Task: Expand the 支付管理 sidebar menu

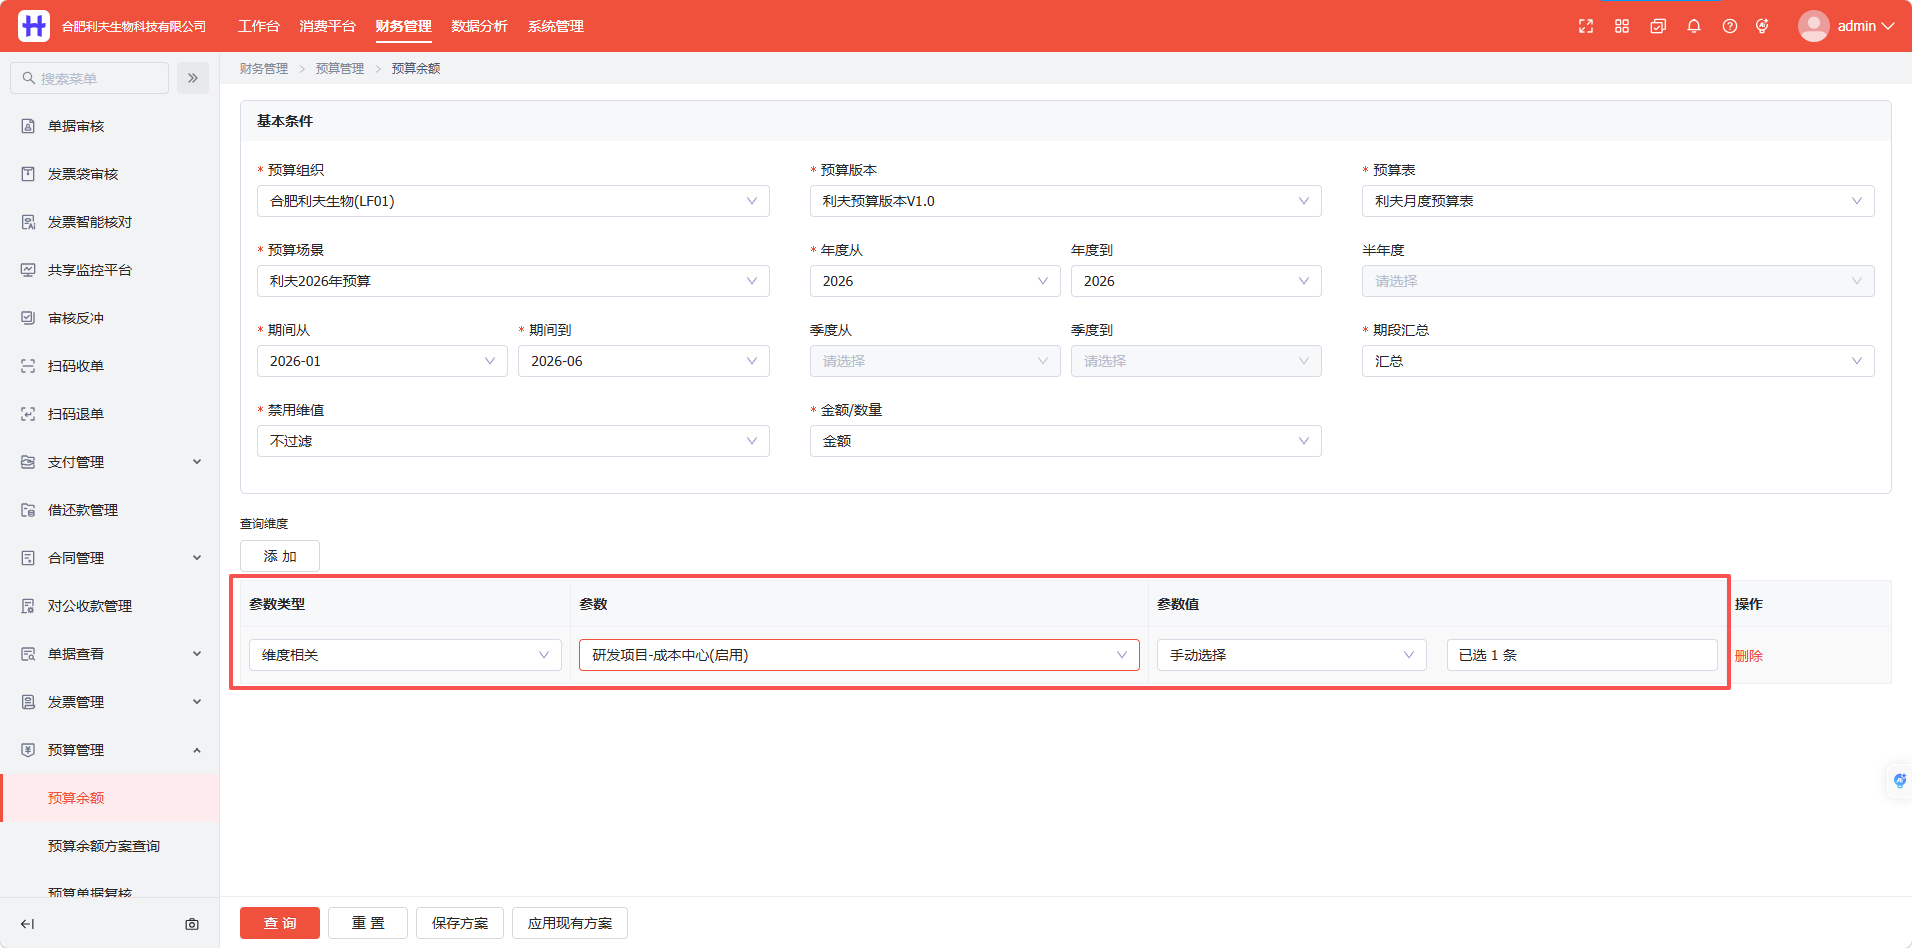Action: (110, 462)
